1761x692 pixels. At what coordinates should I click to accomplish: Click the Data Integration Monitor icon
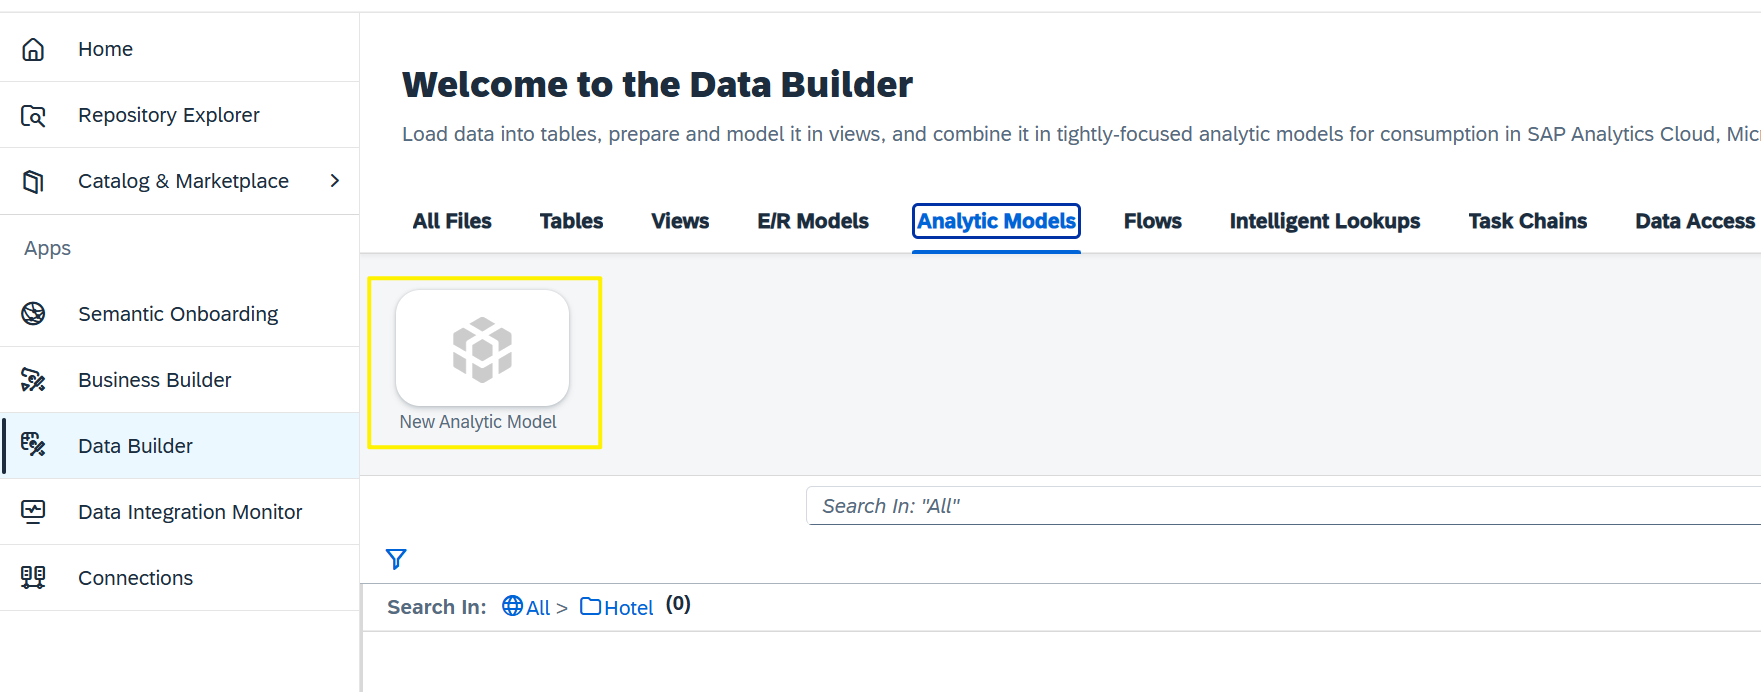[x=33, y=512]
